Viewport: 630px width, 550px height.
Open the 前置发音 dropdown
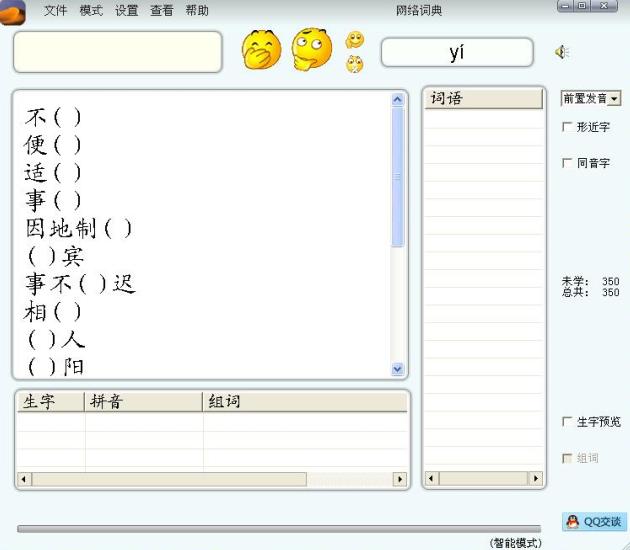point(591,98)
